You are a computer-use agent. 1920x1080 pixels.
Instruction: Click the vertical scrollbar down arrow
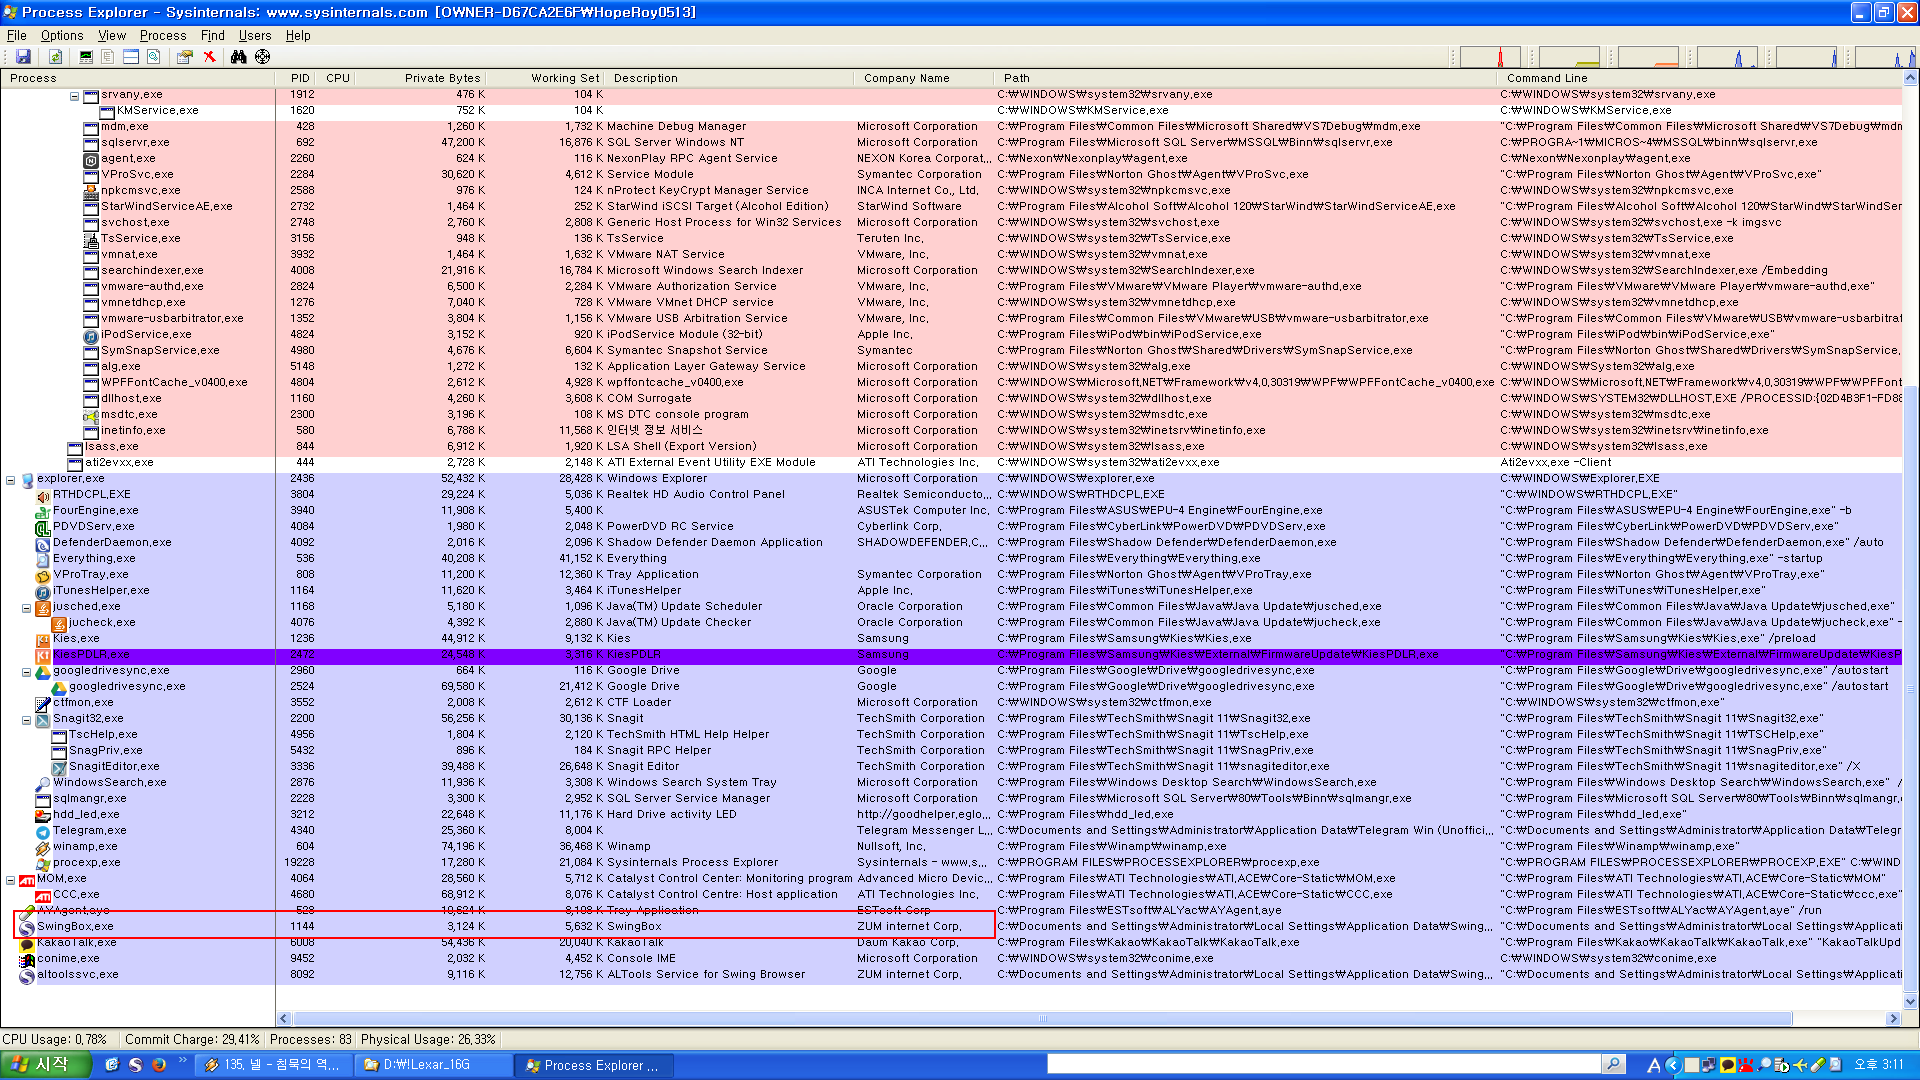(1911, 1002)
